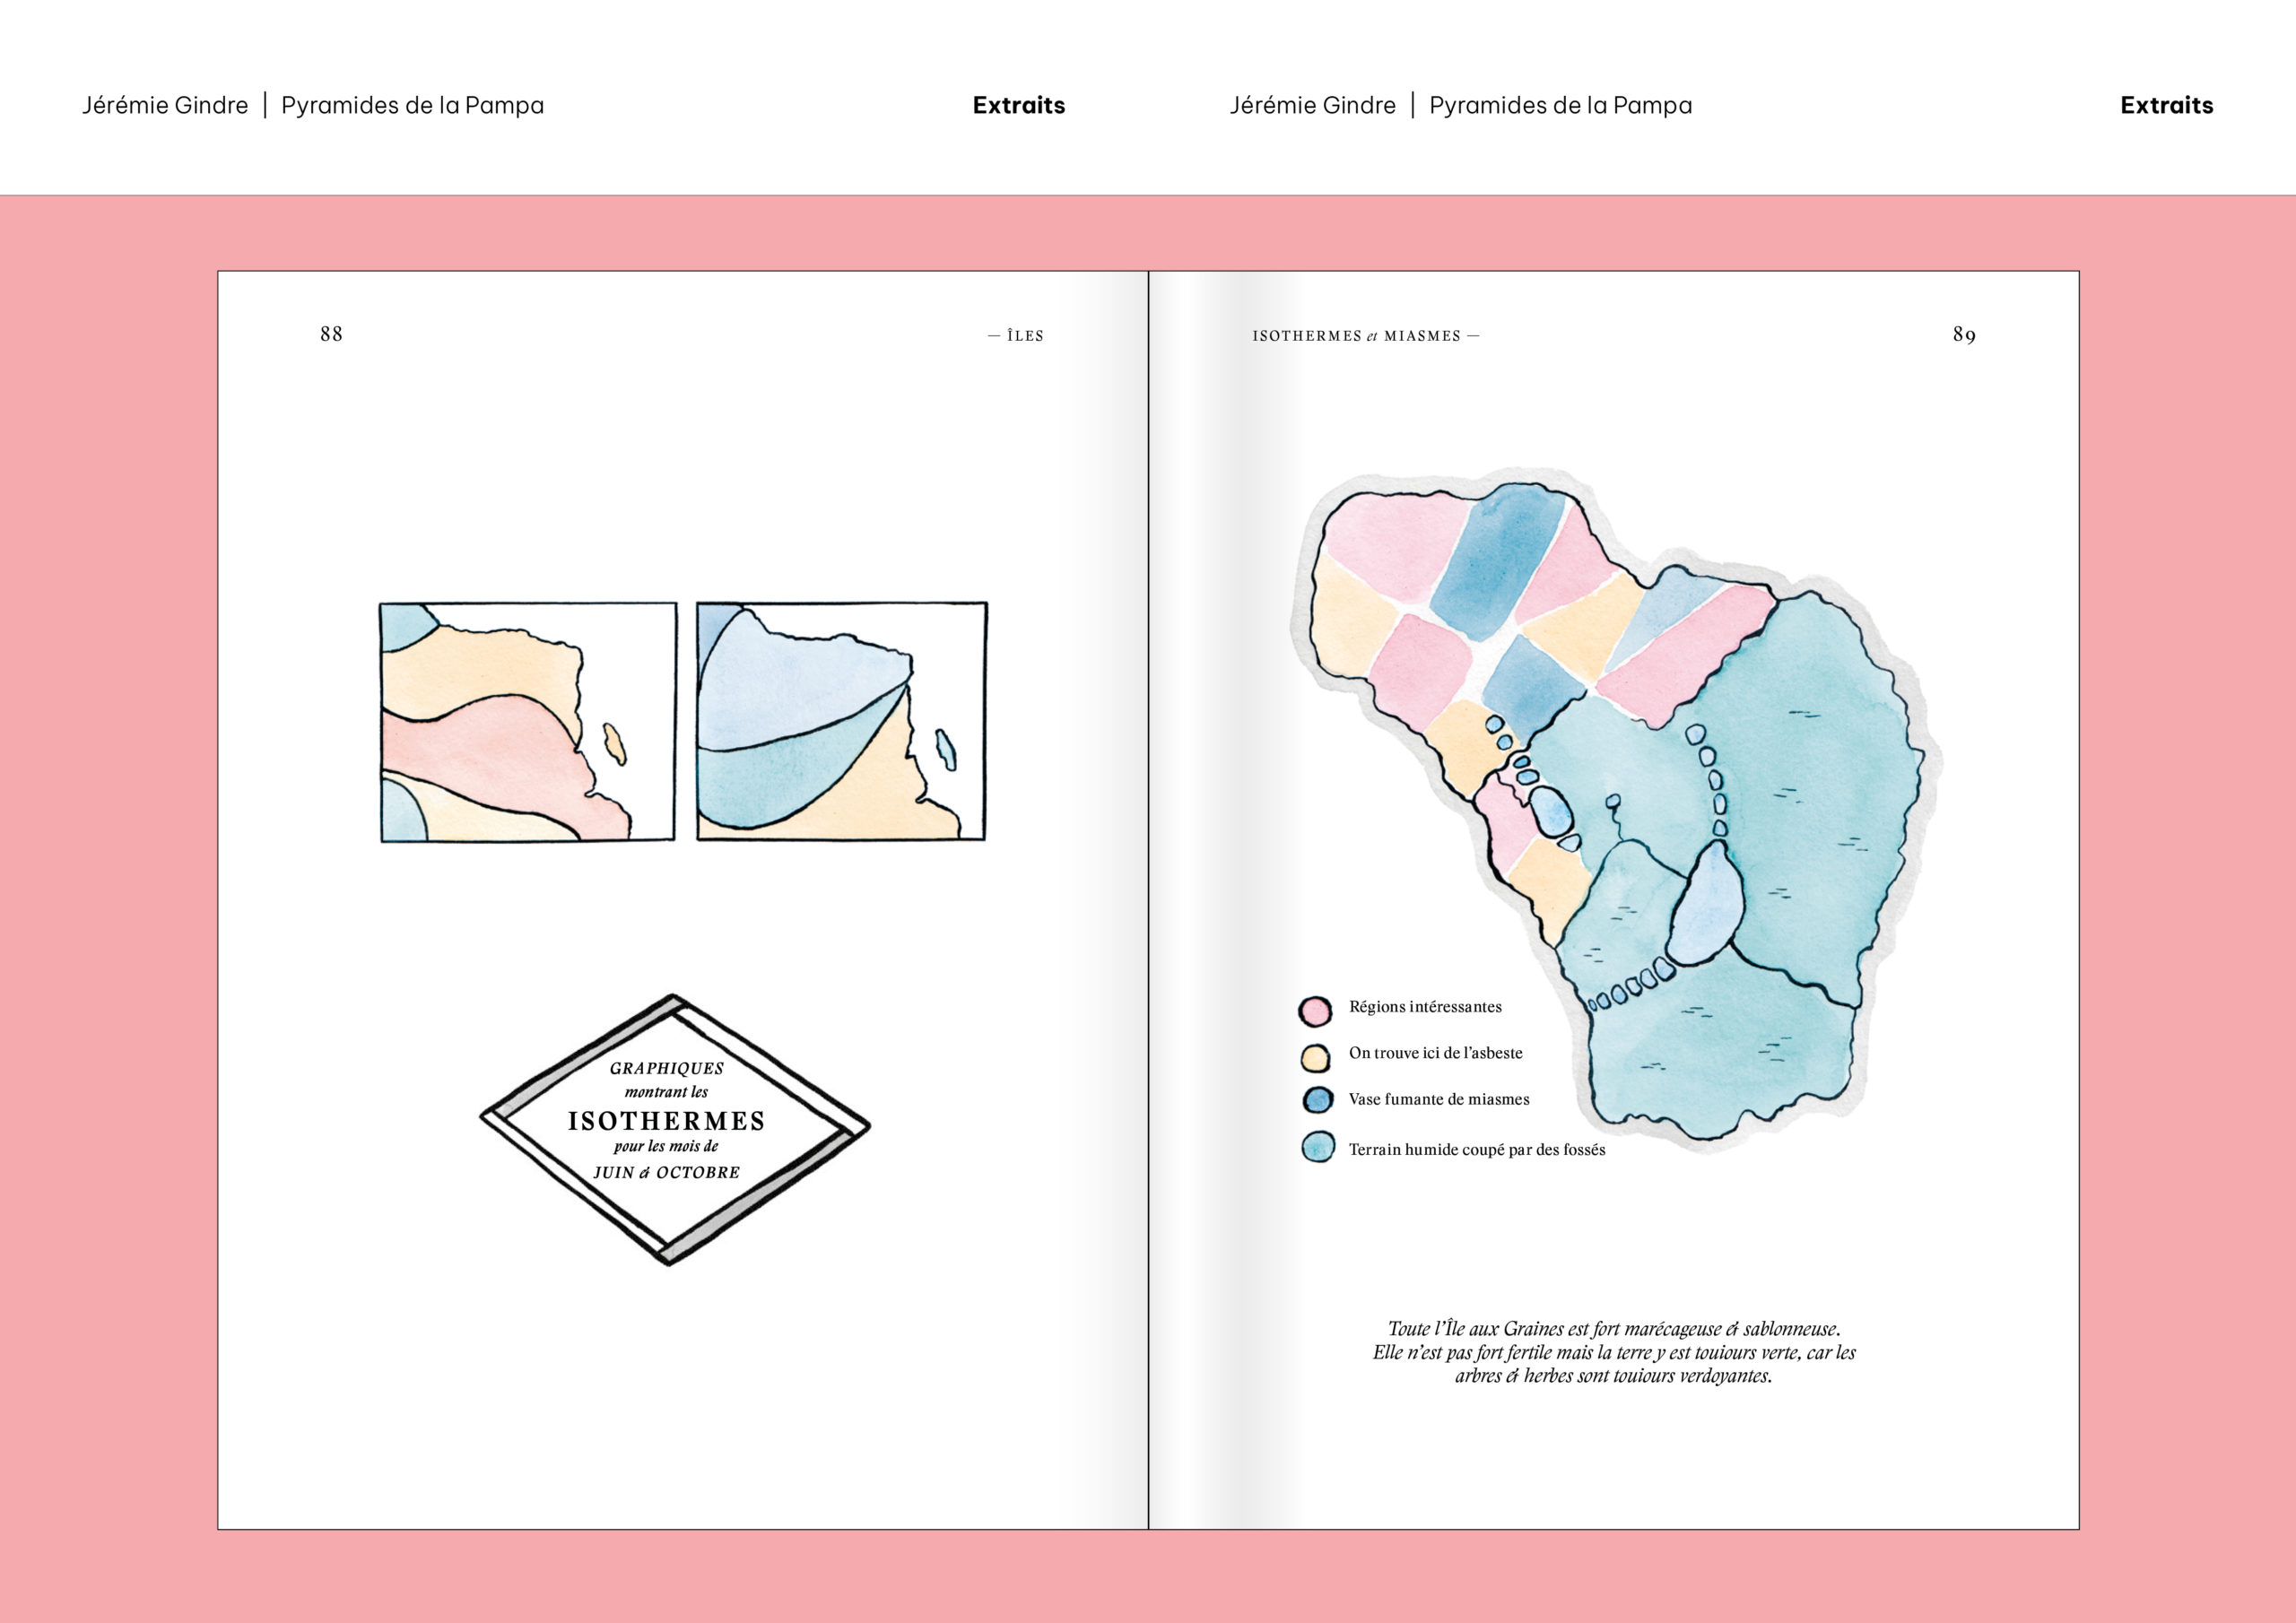Click the ISOTHERMES et MIASMES running header
Image resolution: width=2296 pixels, height=1623 pixels.
[x=1365, y=336]
